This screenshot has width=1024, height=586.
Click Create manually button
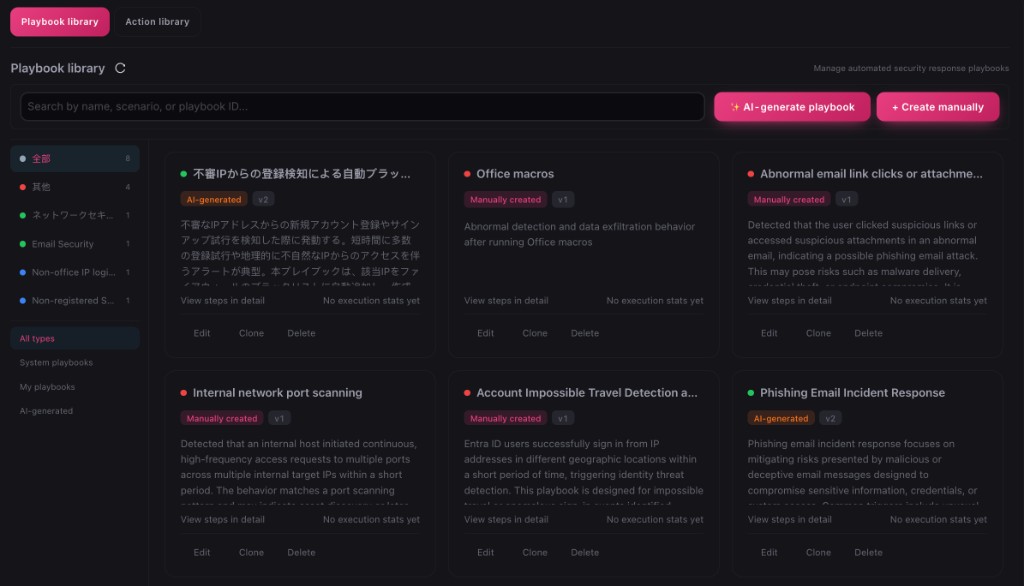(937, 106)
